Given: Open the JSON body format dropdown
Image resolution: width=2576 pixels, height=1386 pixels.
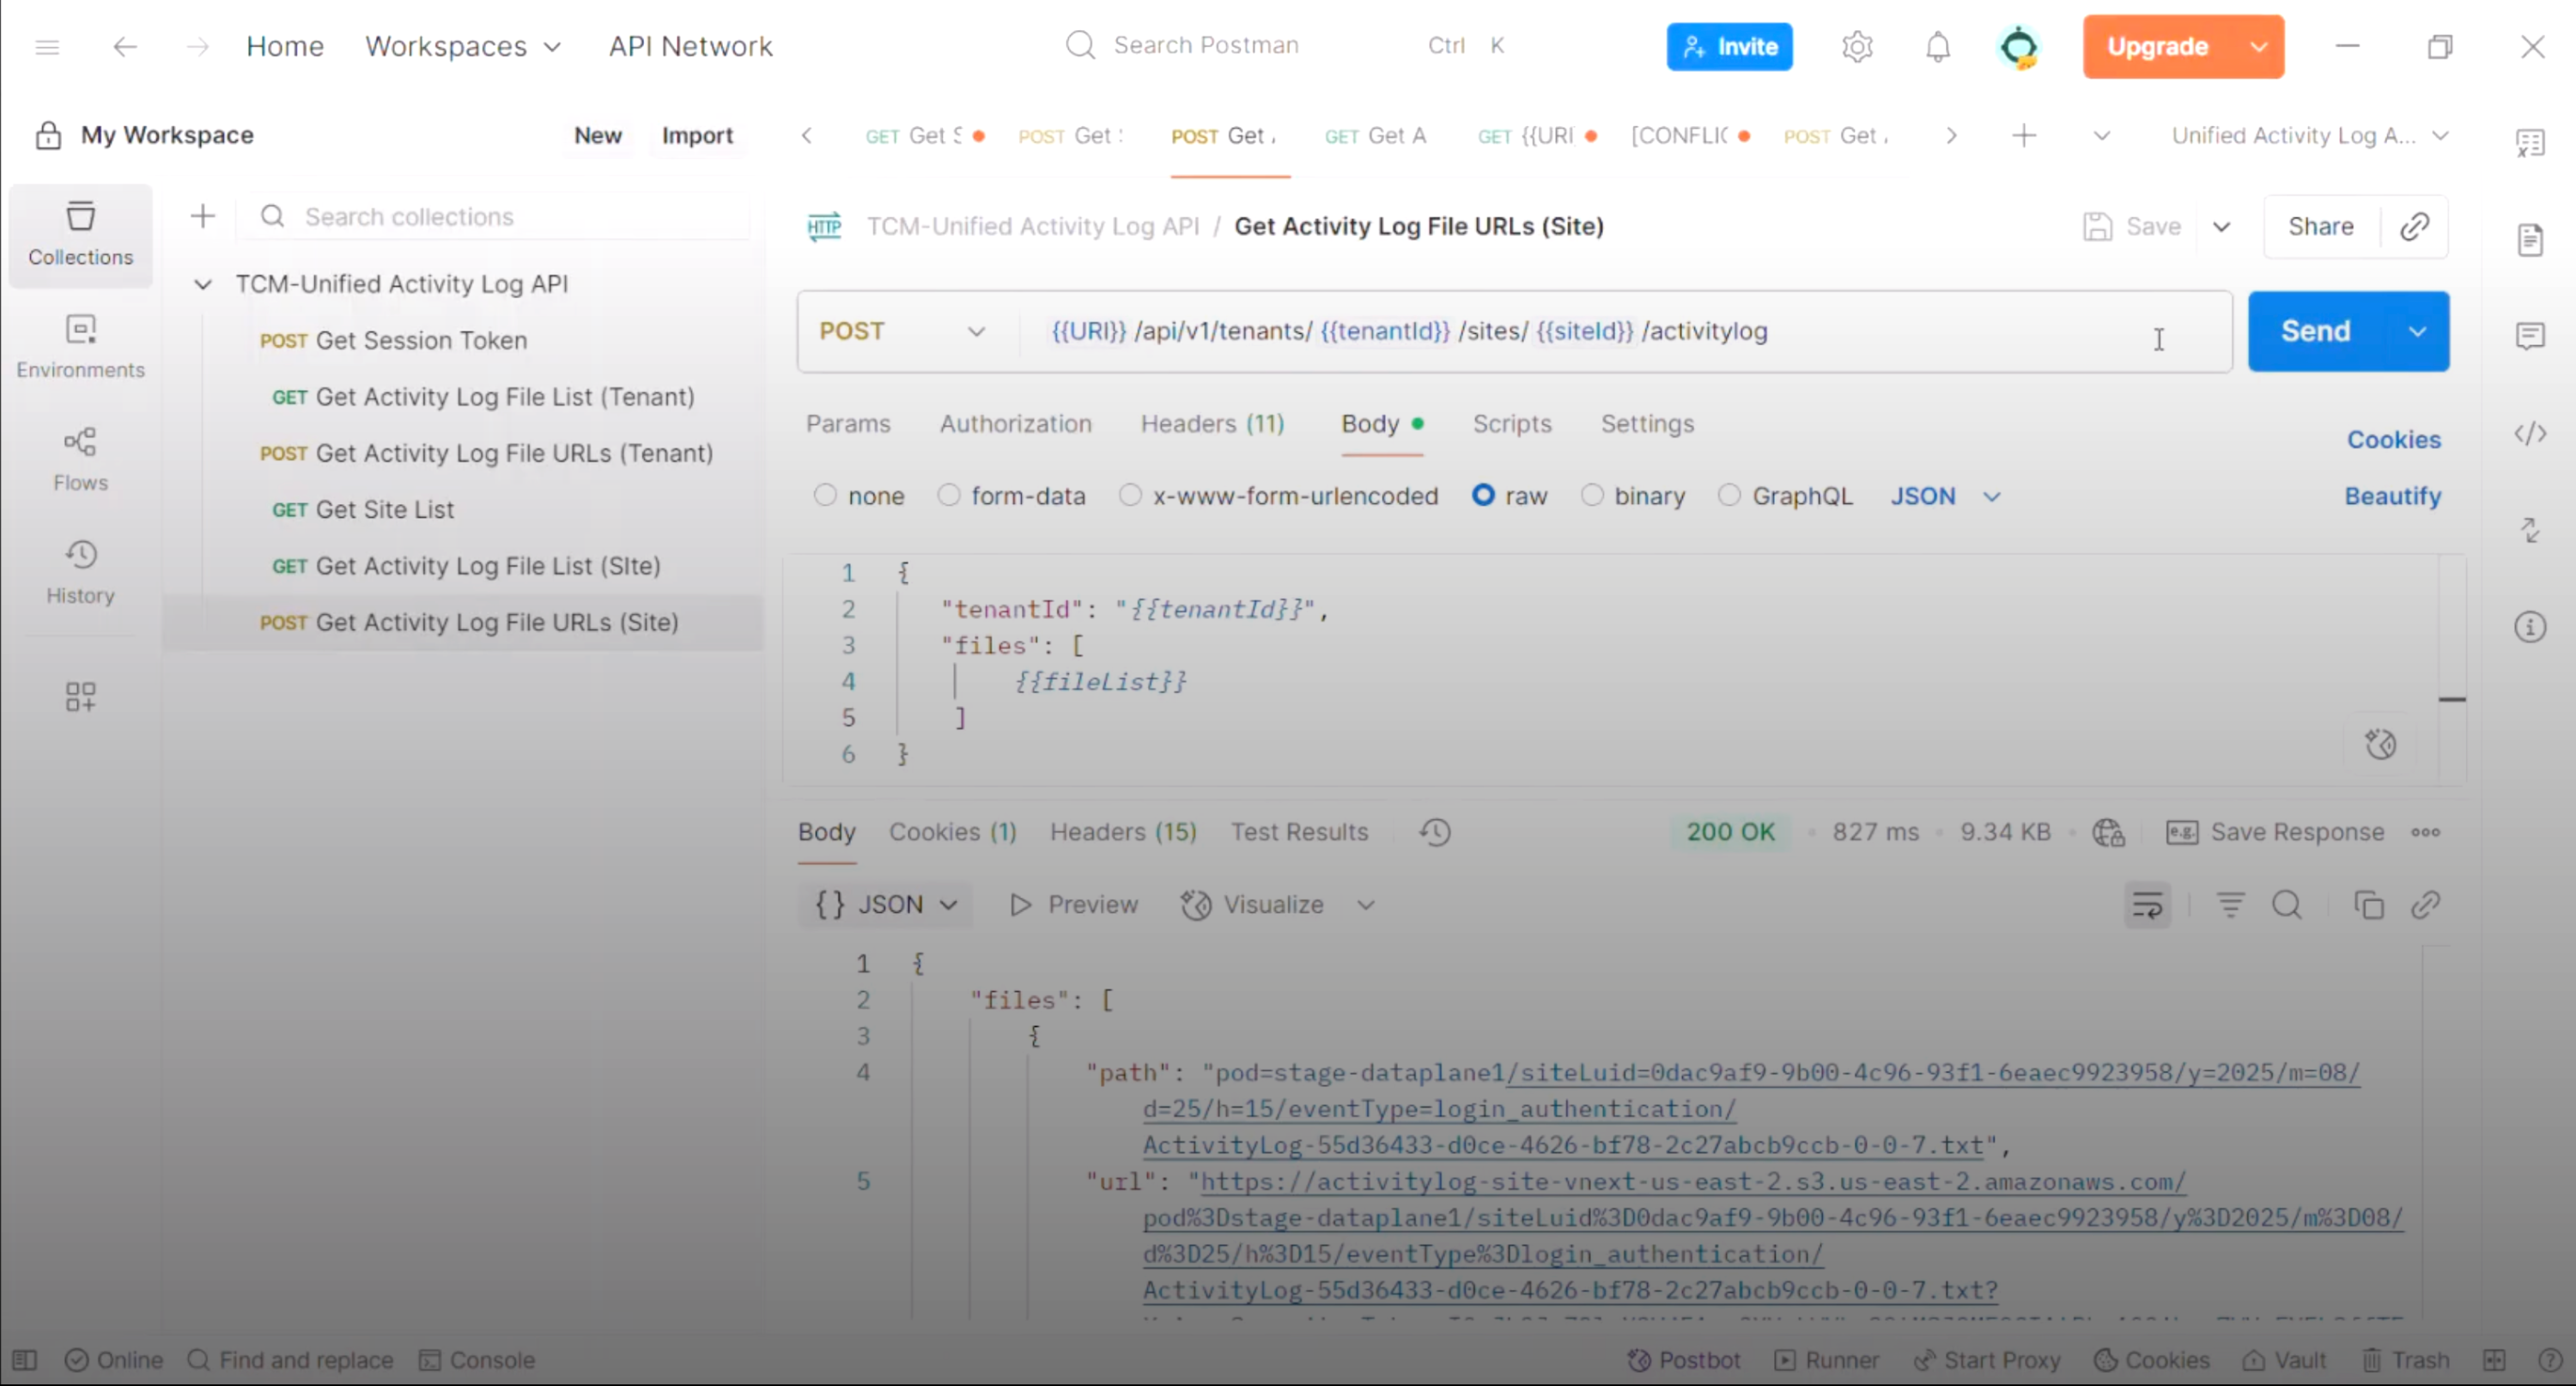Looking at the screenshot, I should [1943, 496].
